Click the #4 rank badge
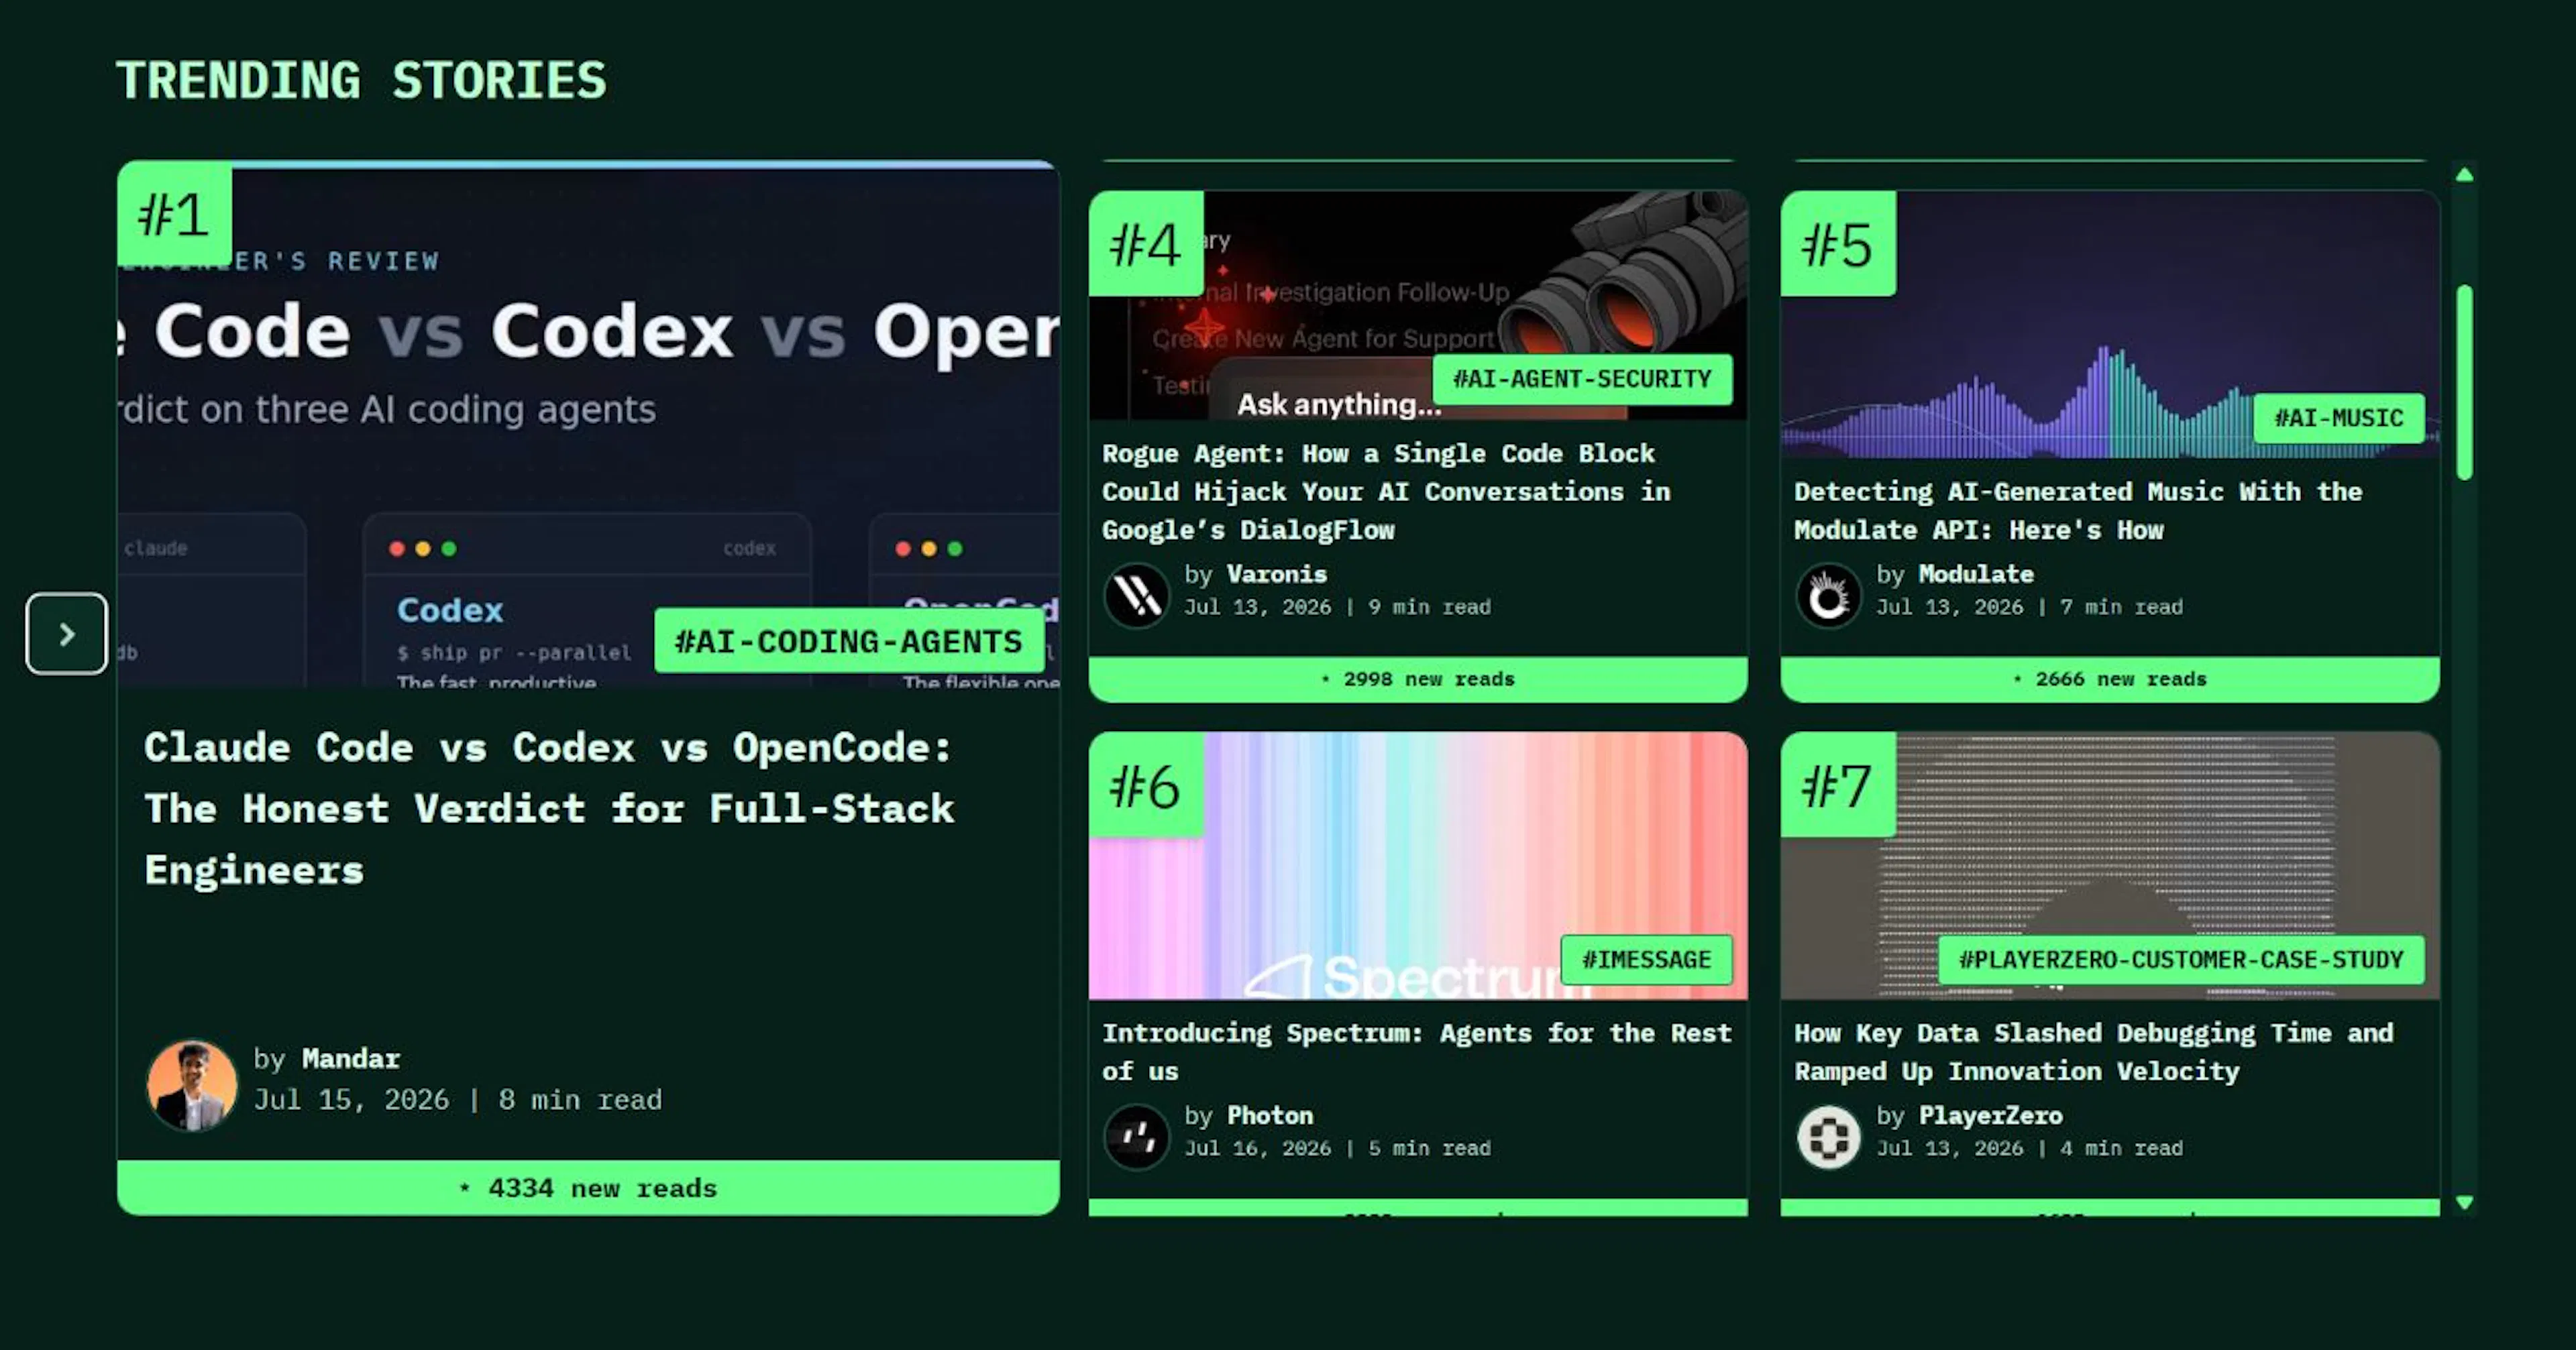Image resolution: width=2576 pixels, height=1350 pixels. [1146, 243]
